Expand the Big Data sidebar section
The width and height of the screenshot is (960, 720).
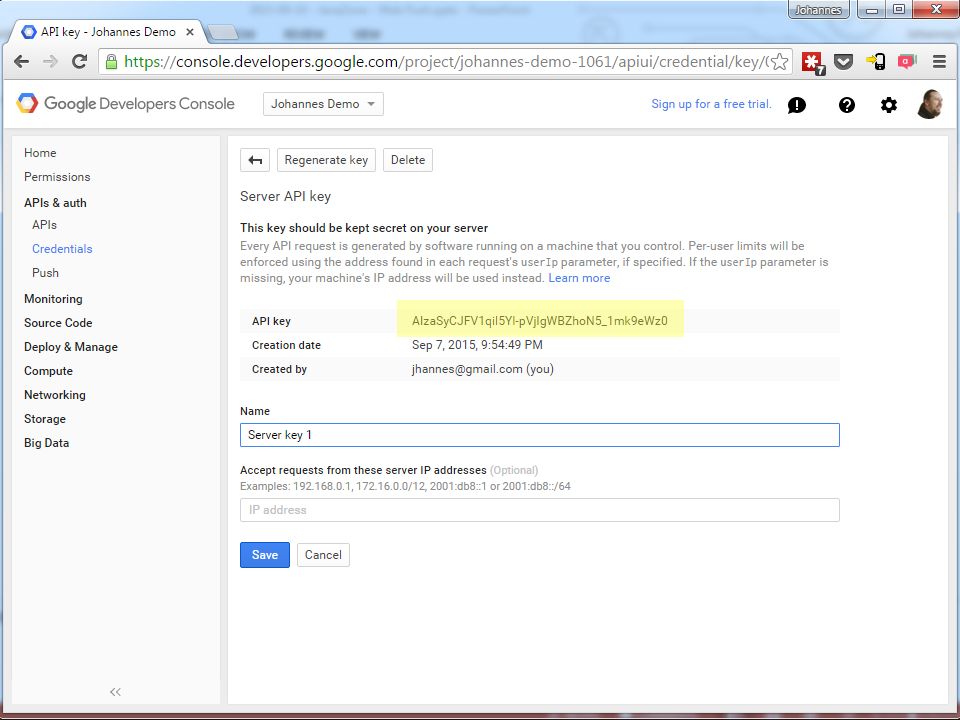pos(47,443)
